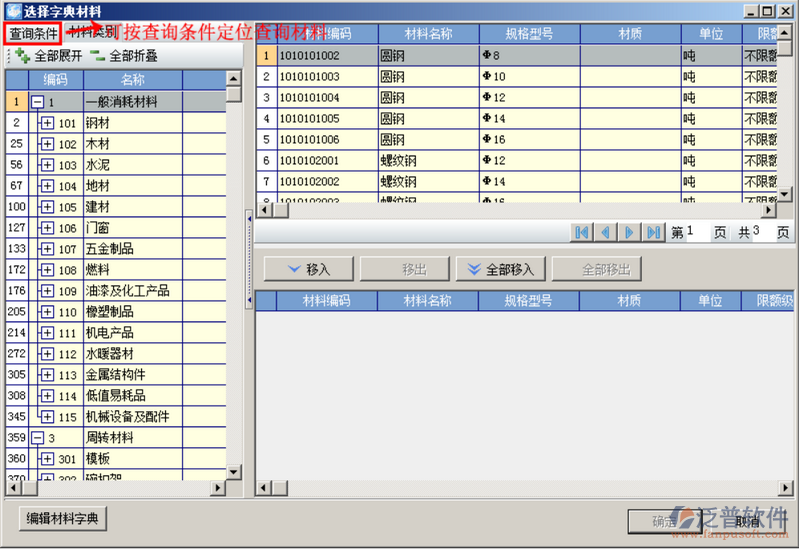Viewport: 799px width, 550px height.
Task: Click the Expand All (全部展开) icon
Action: coord(22,56)
